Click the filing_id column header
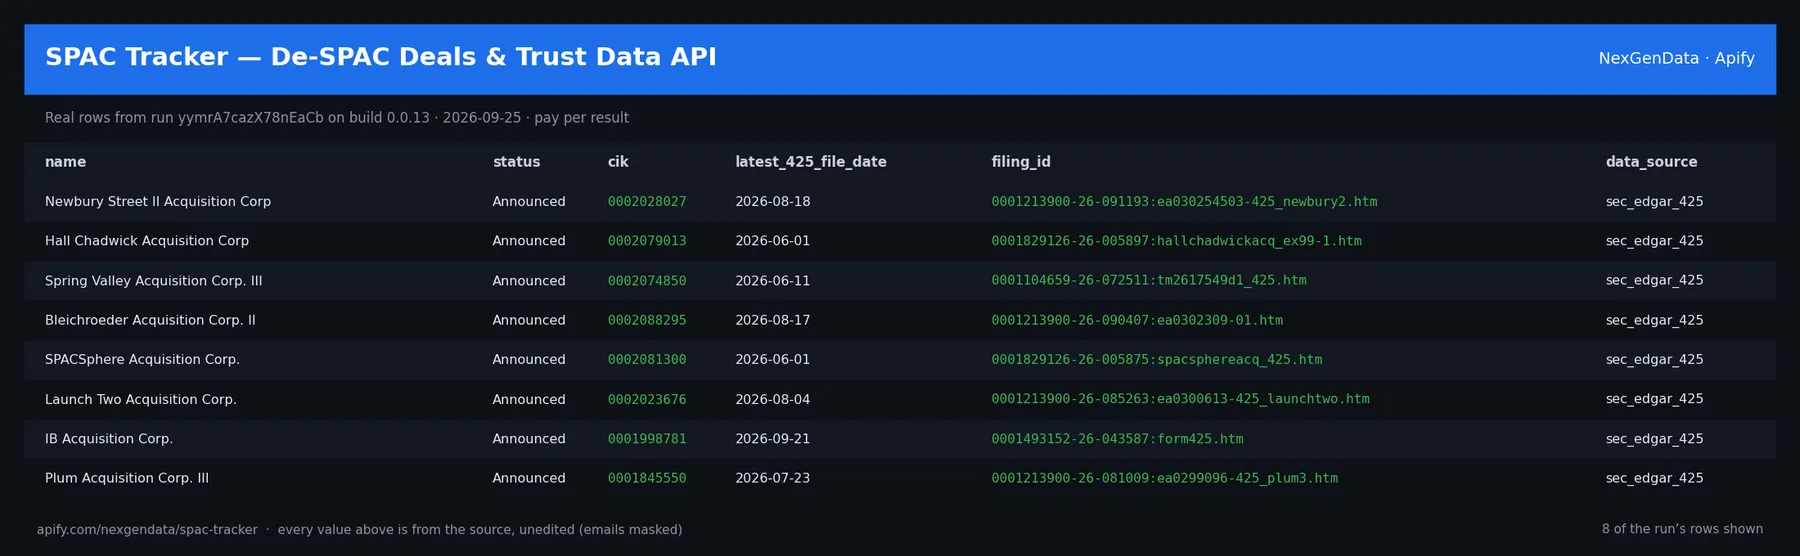1800x556 pixels. pos(1021,162)
